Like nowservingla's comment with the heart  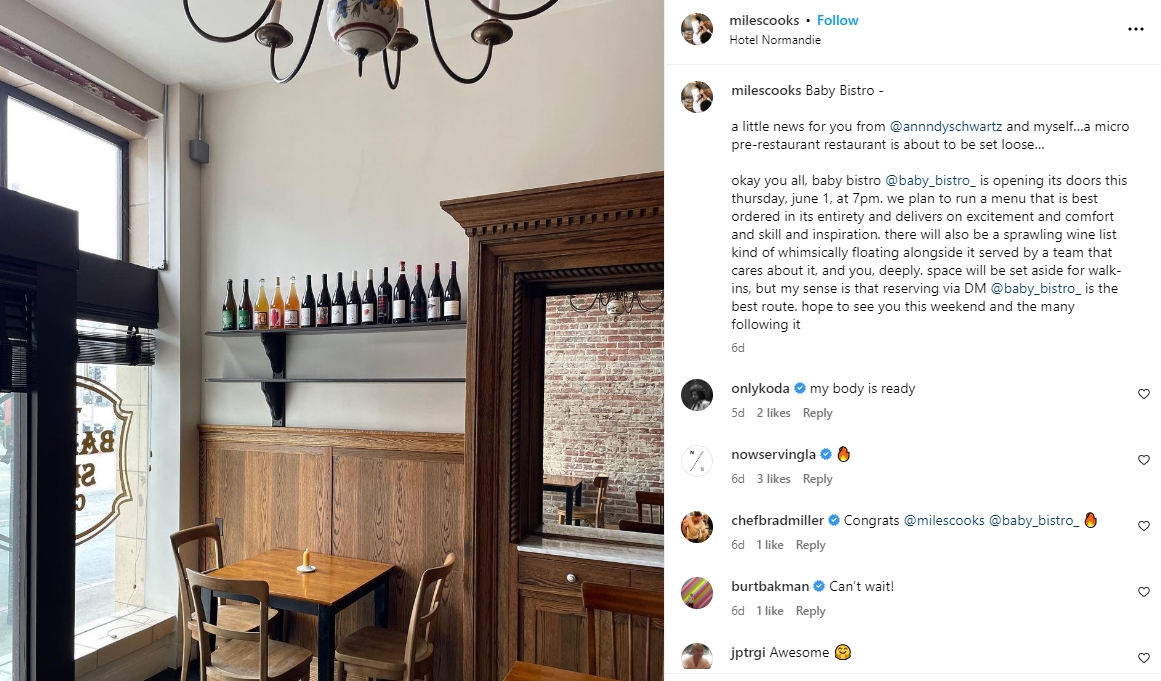pyautogui.click(x=1143, y=460)
